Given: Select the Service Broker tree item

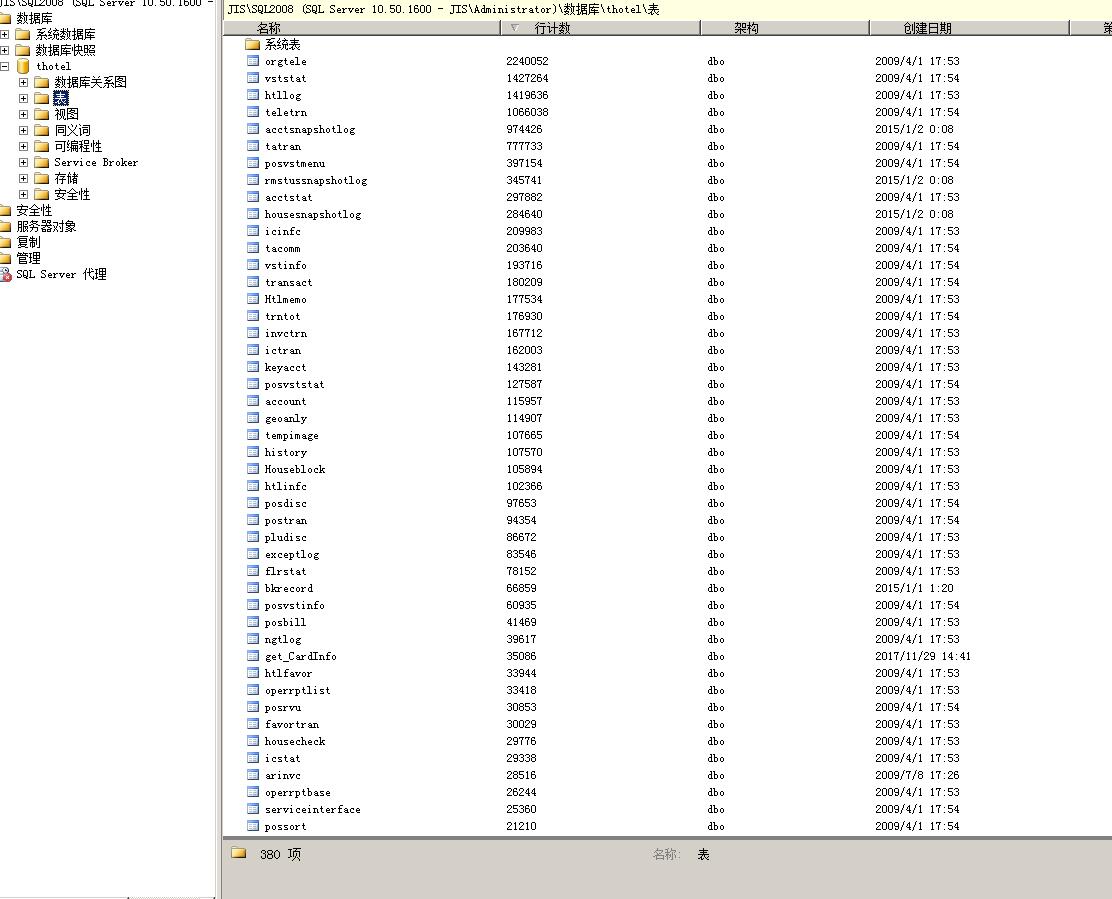Looking at the screenshot, I should coord(96,162).
